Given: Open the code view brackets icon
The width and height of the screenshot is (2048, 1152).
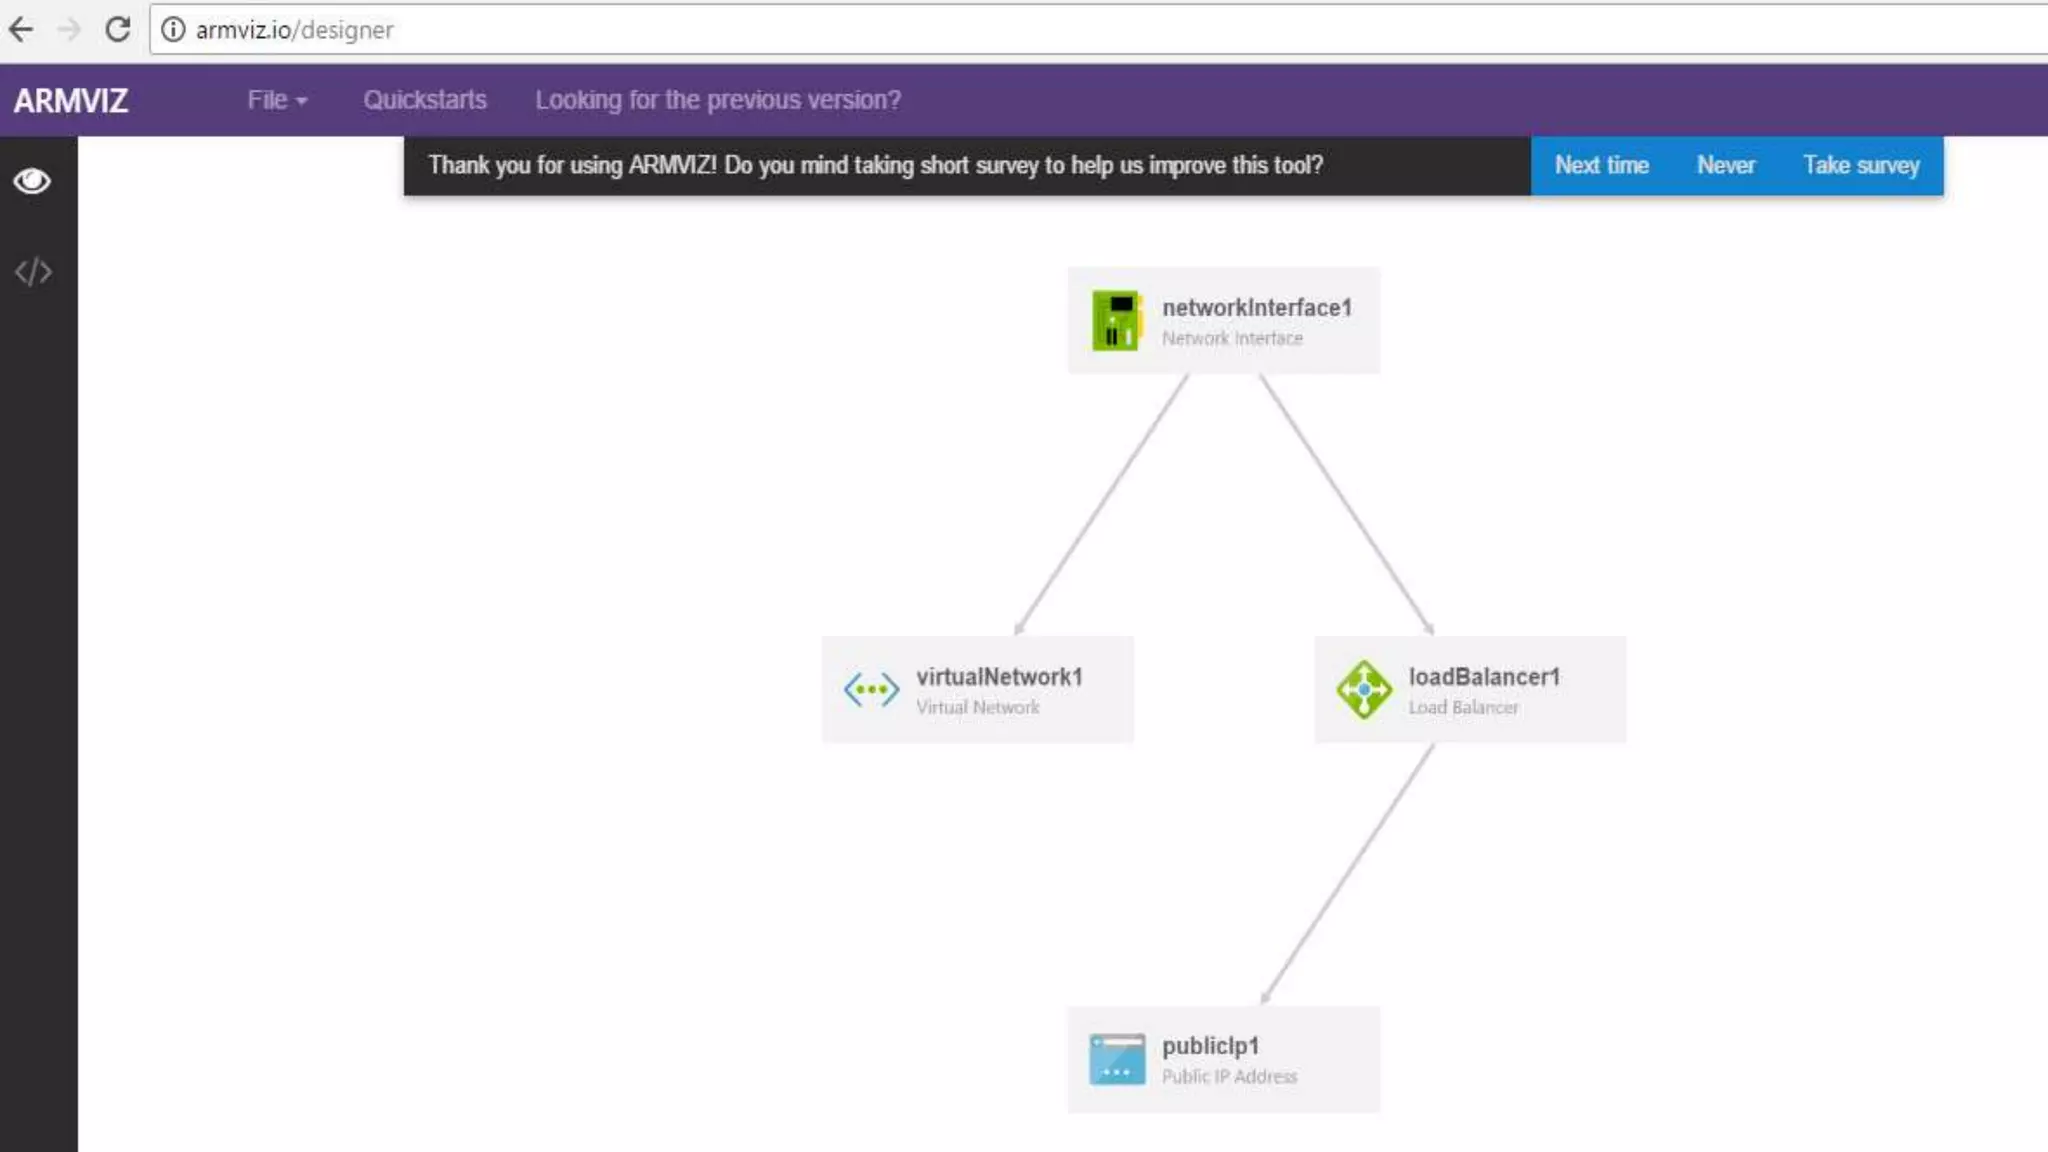Looking at the screenshot, I should pos(33,272).
